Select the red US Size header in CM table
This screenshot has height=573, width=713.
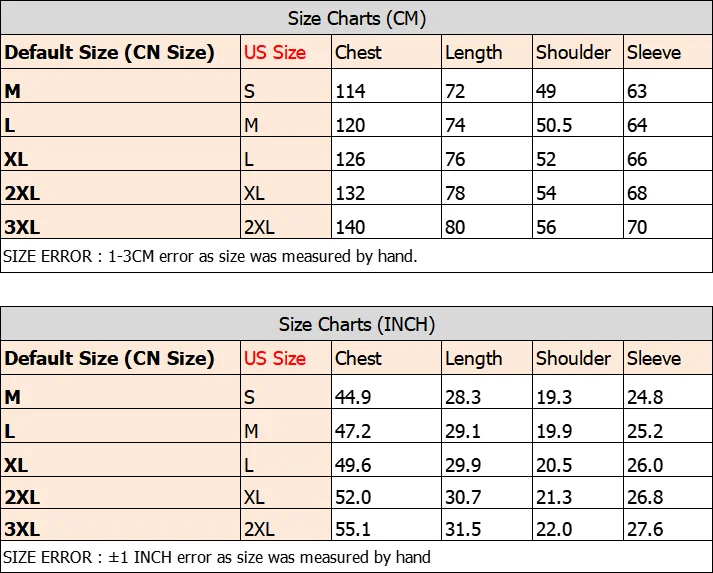pyautogui.click(x=275, y=52)
